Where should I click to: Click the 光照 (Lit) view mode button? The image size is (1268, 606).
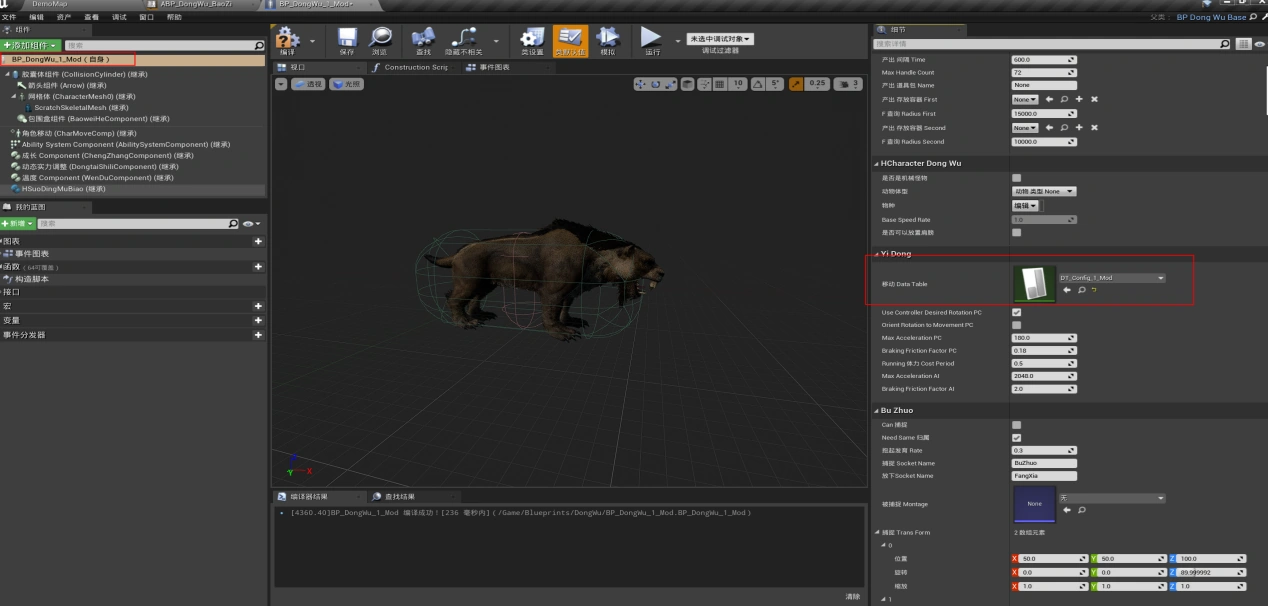[x=347, y=85]
